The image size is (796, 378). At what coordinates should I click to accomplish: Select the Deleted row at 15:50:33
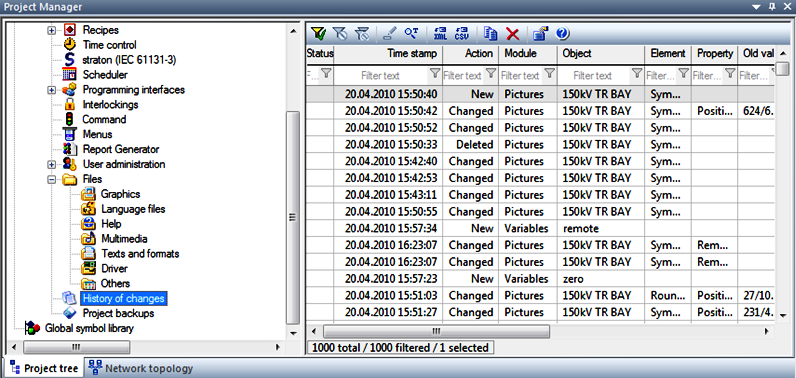point(540,145)
